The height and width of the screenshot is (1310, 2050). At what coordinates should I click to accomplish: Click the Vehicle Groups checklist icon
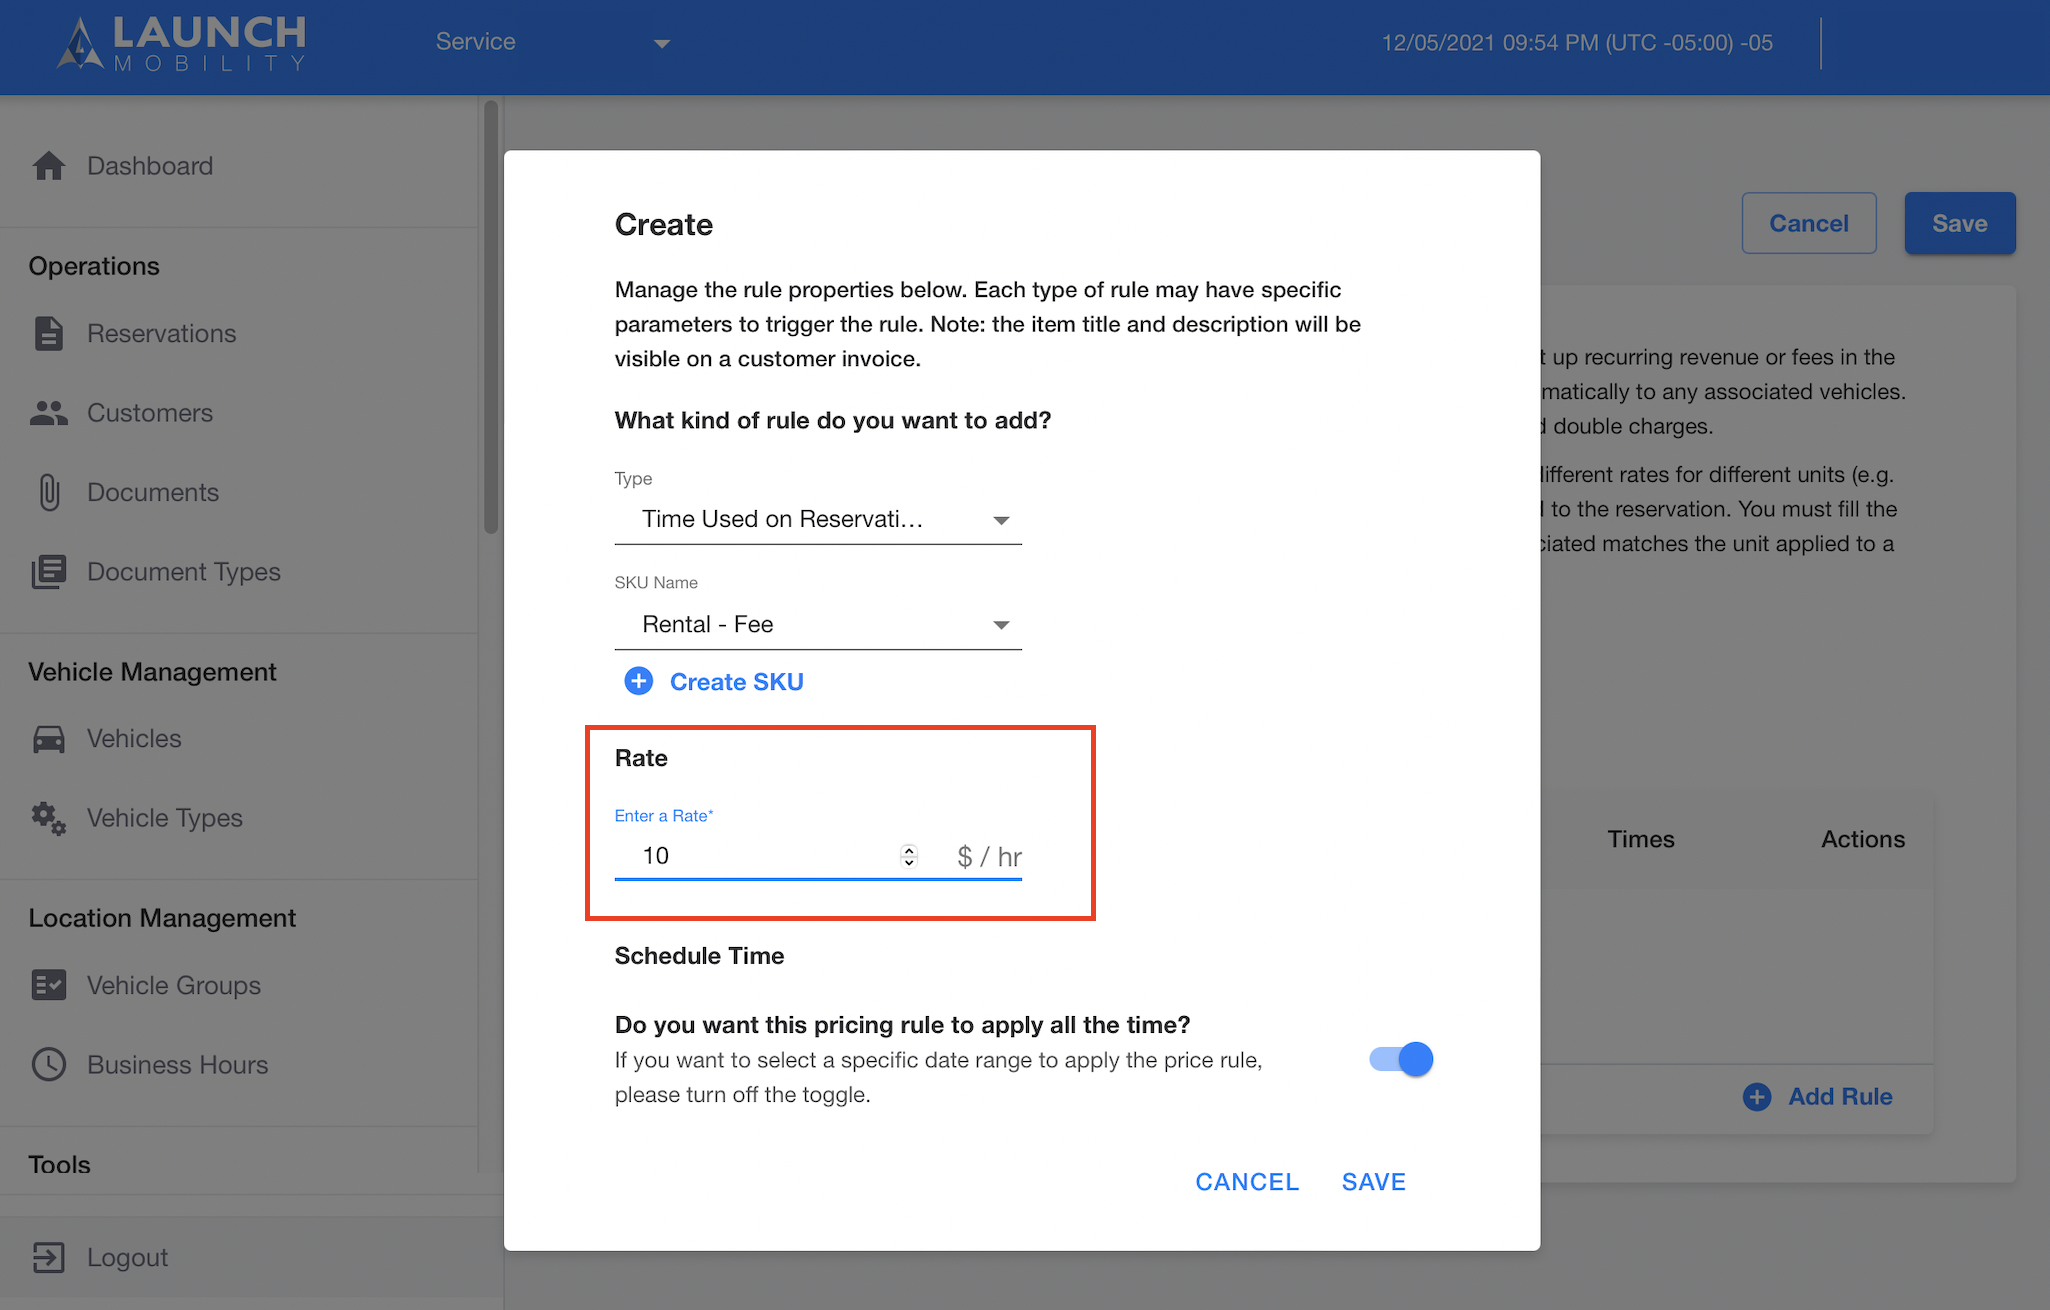point(49,985)
